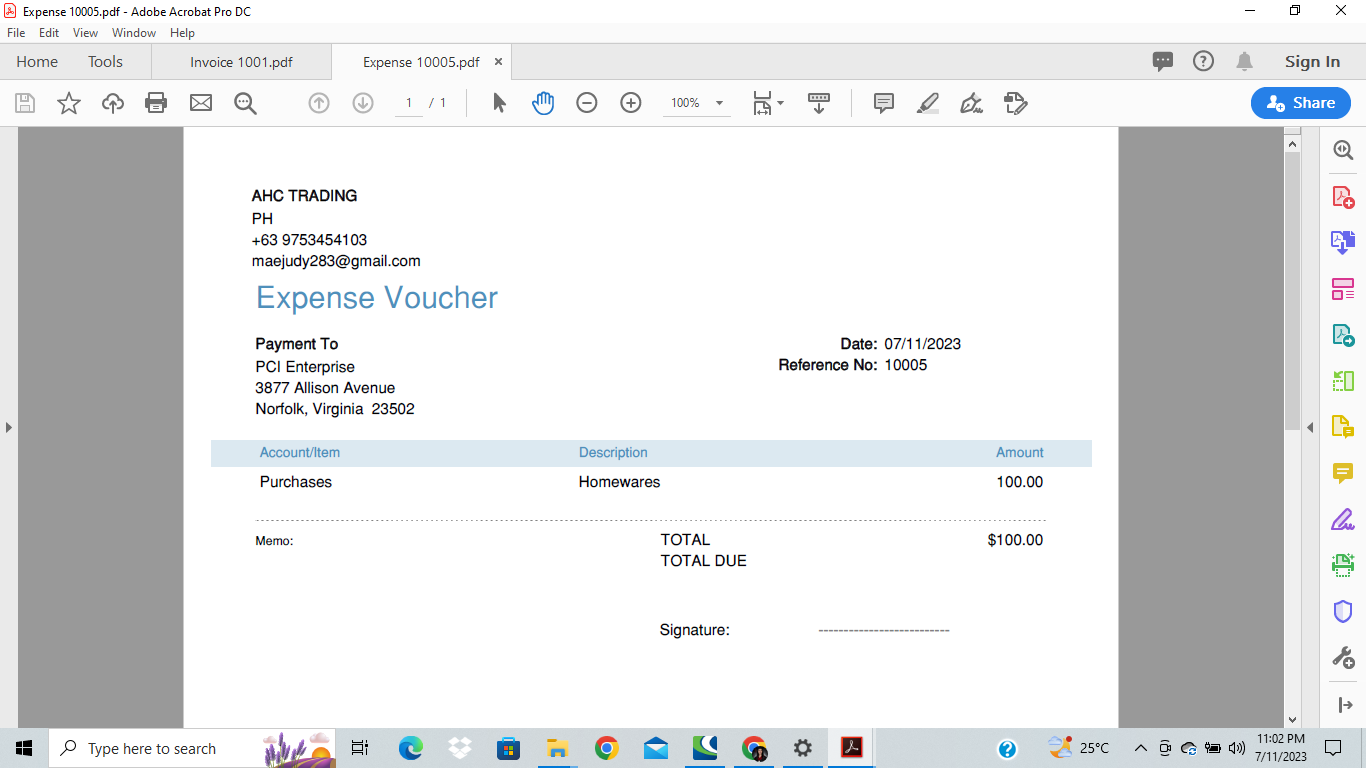Open the page fit options dropdown

point(768,103)
